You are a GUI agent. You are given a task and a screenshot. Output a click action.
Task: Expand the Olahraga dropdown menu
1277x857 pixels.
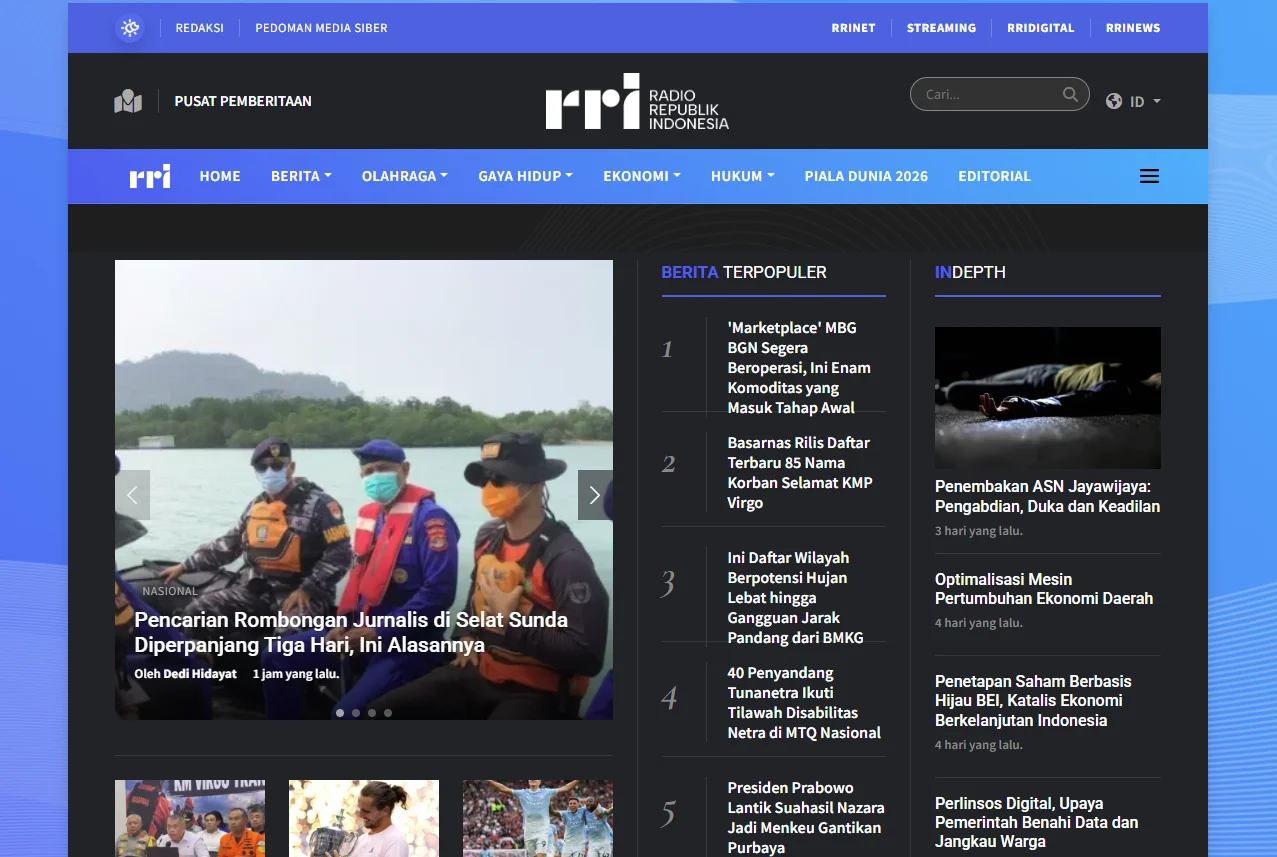point(405,176)
